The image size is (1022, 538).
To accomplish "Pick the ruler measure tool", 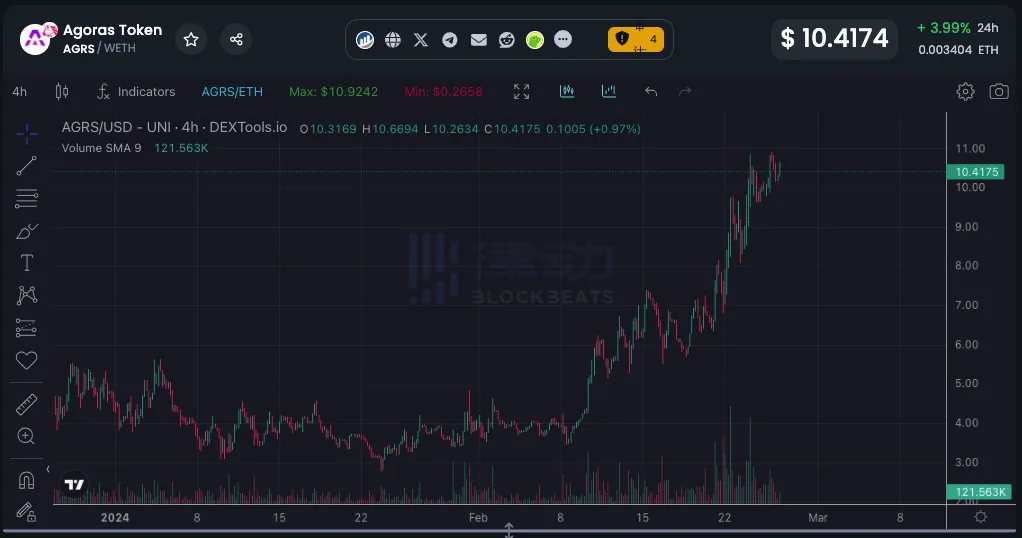I will (x=27, y=404).
